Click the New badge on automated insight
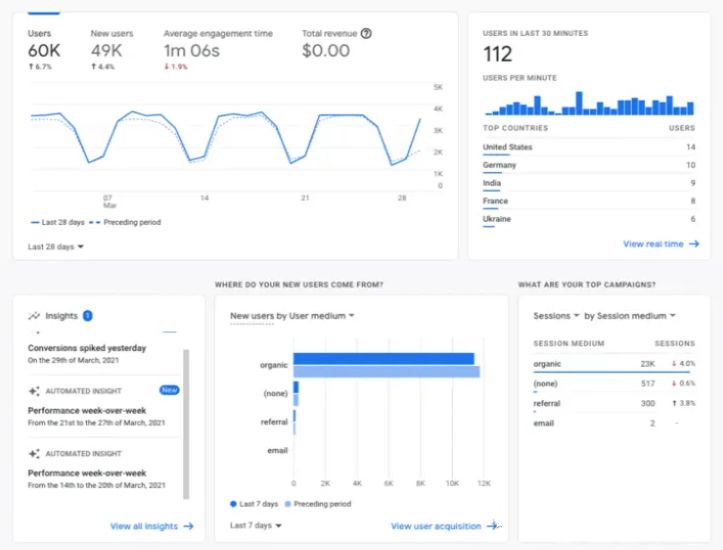 [x=169, y=390]
